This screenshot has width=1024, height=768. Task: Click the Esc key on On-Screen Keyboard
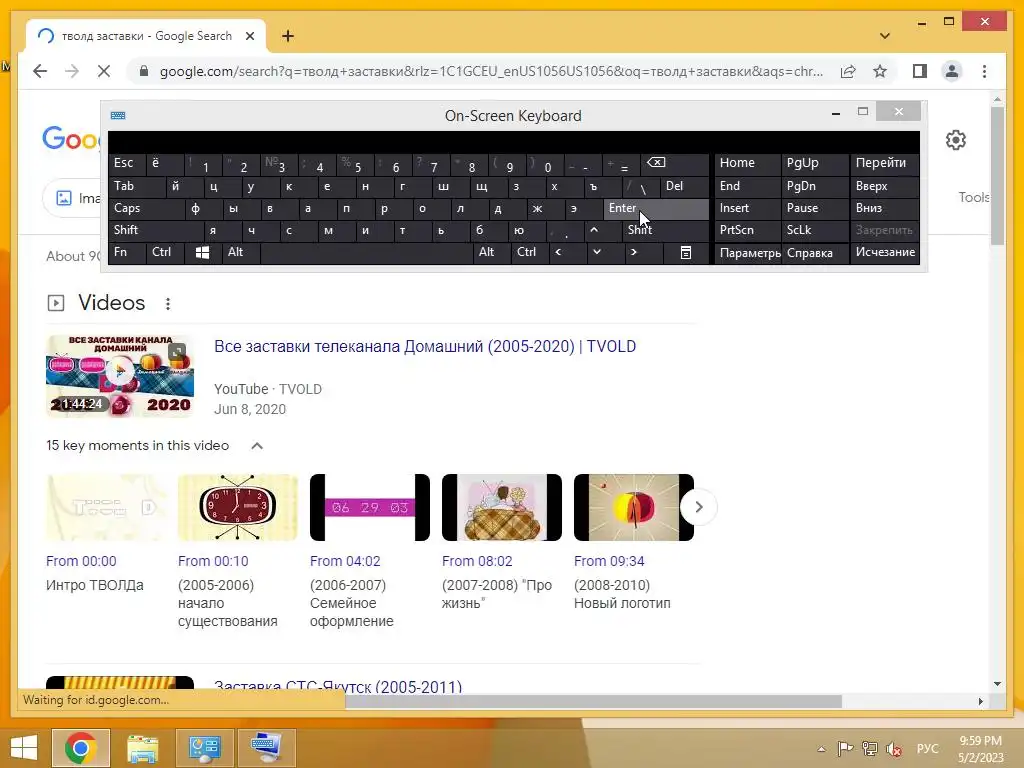click(127, 164)
